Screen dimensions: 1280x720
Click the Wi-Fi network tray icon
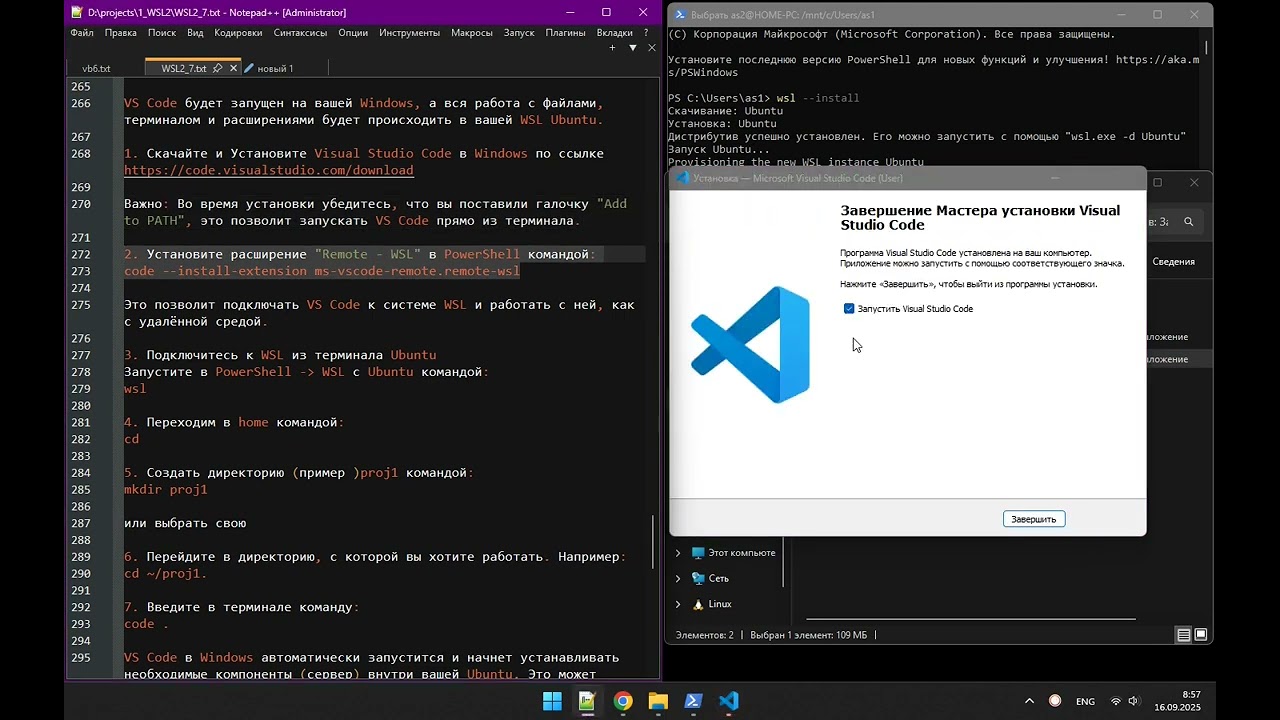[x=1116, y=702]
